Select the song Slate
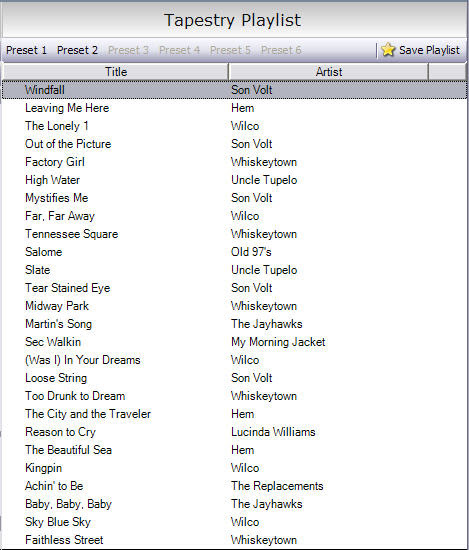 tap(38, 270)
